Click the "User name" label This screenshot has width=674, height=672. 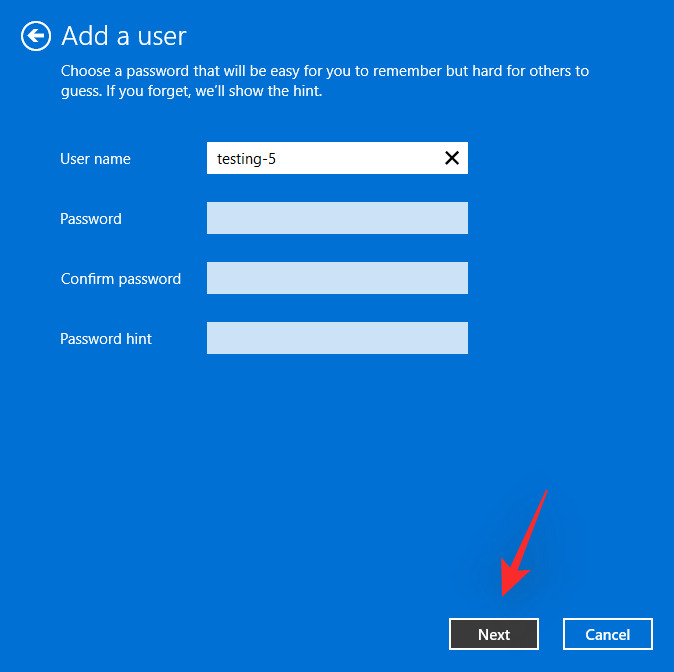coord(95,159)
